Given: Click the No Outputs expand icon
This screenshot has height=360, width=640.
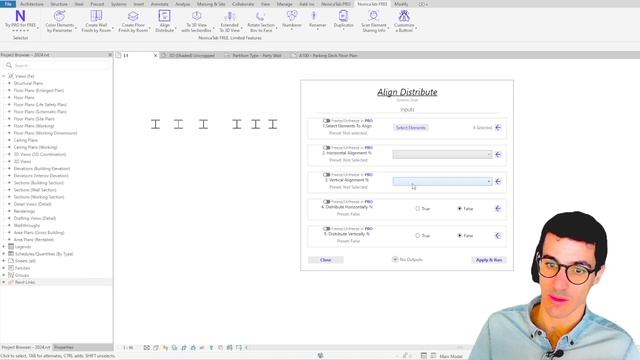Looking at the screenshot, I should point(395,259).
